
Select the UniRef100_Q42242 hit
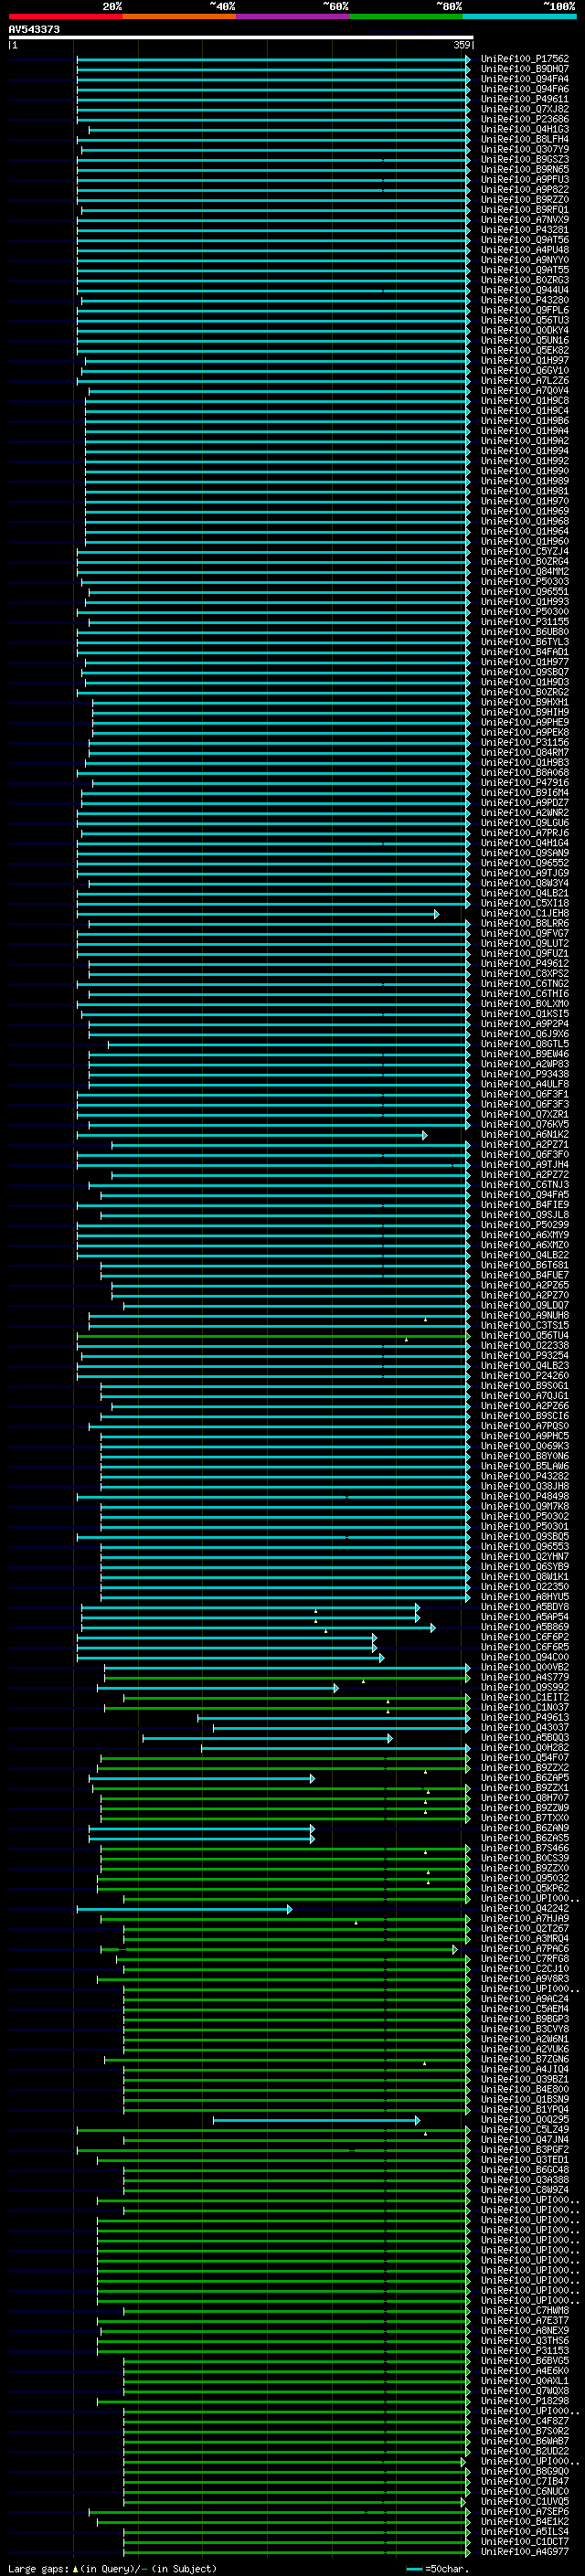point(524,1909)
